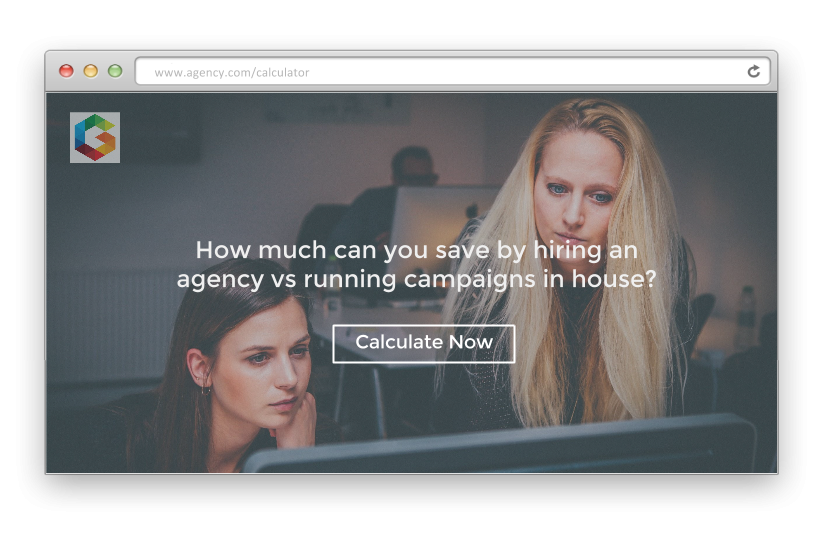Click the 'agency vs running campaigns' text line
The height and width of the screenshot is (540, 828).
pyautogui.click(x=417, y=279)
